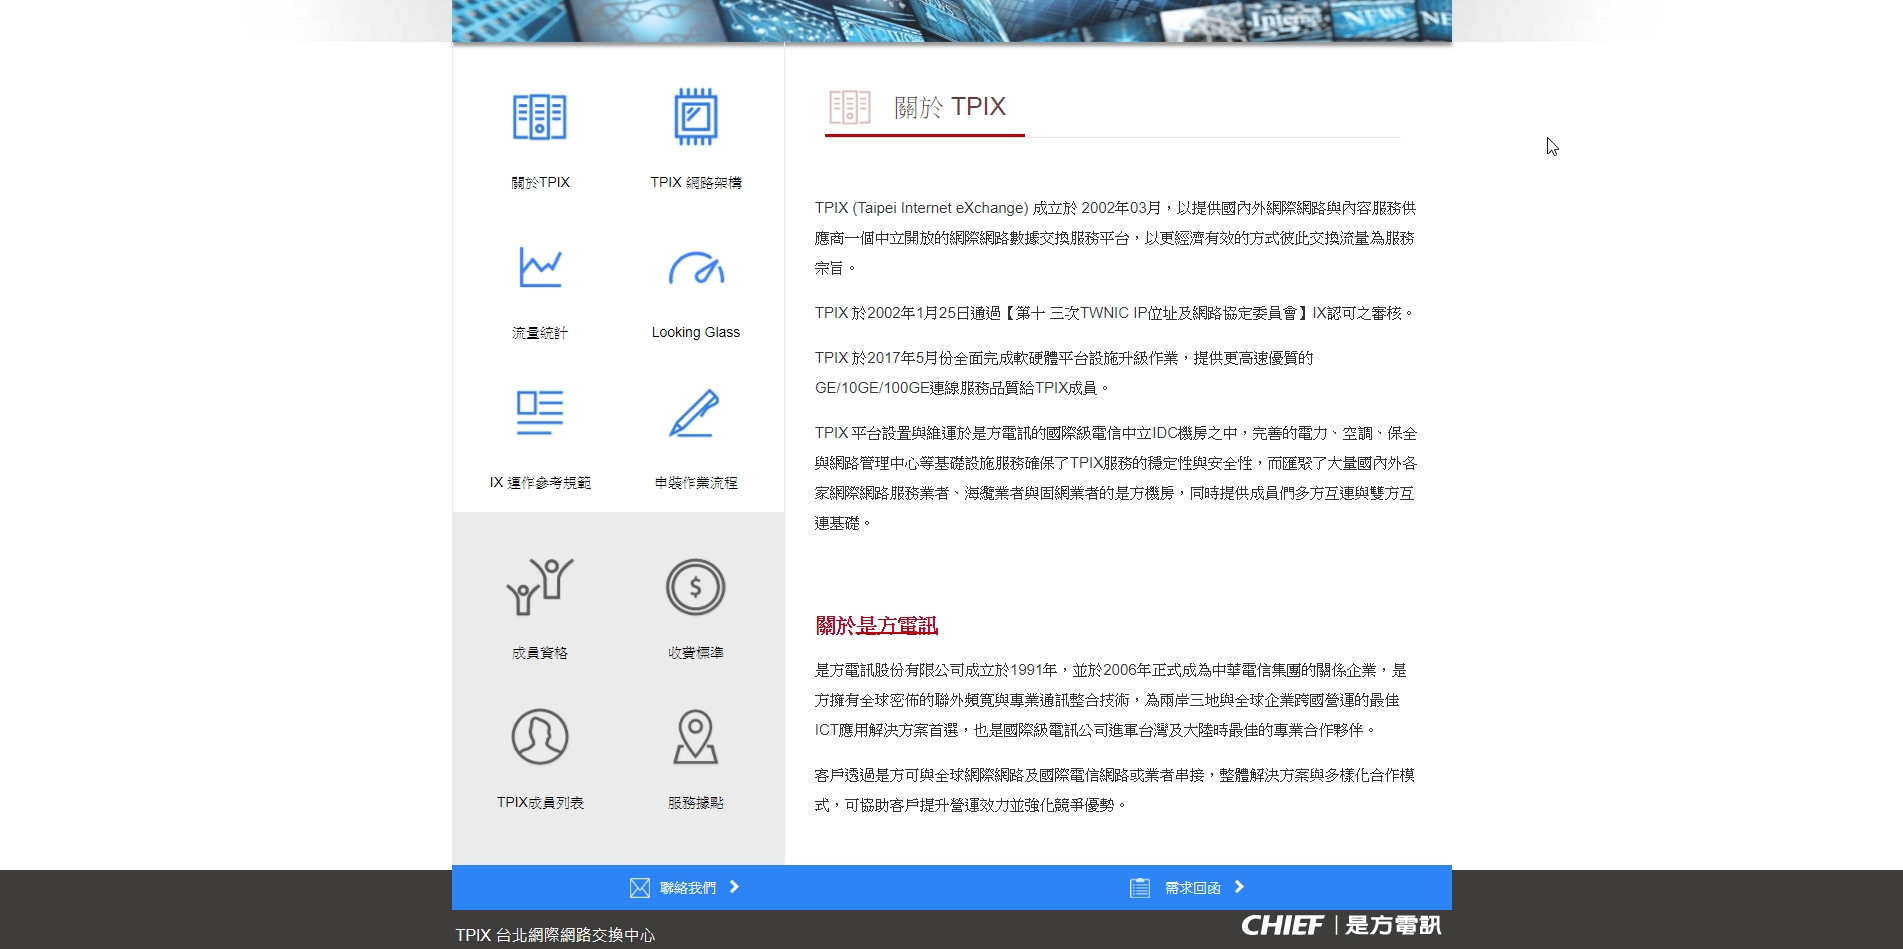Click the 申裝作業流程 menu label

pyautogui.click(x=696, y=483)
